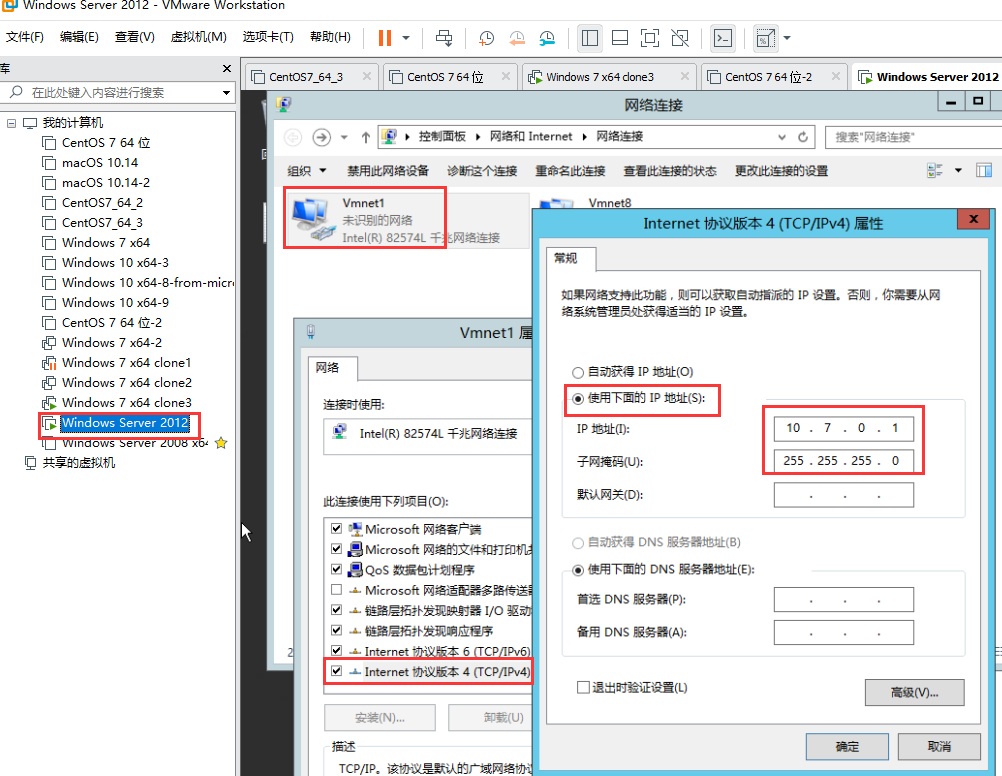1002x776 pixels.
Task: Open the 选项卡(T) menu
Action: (268, 37)
